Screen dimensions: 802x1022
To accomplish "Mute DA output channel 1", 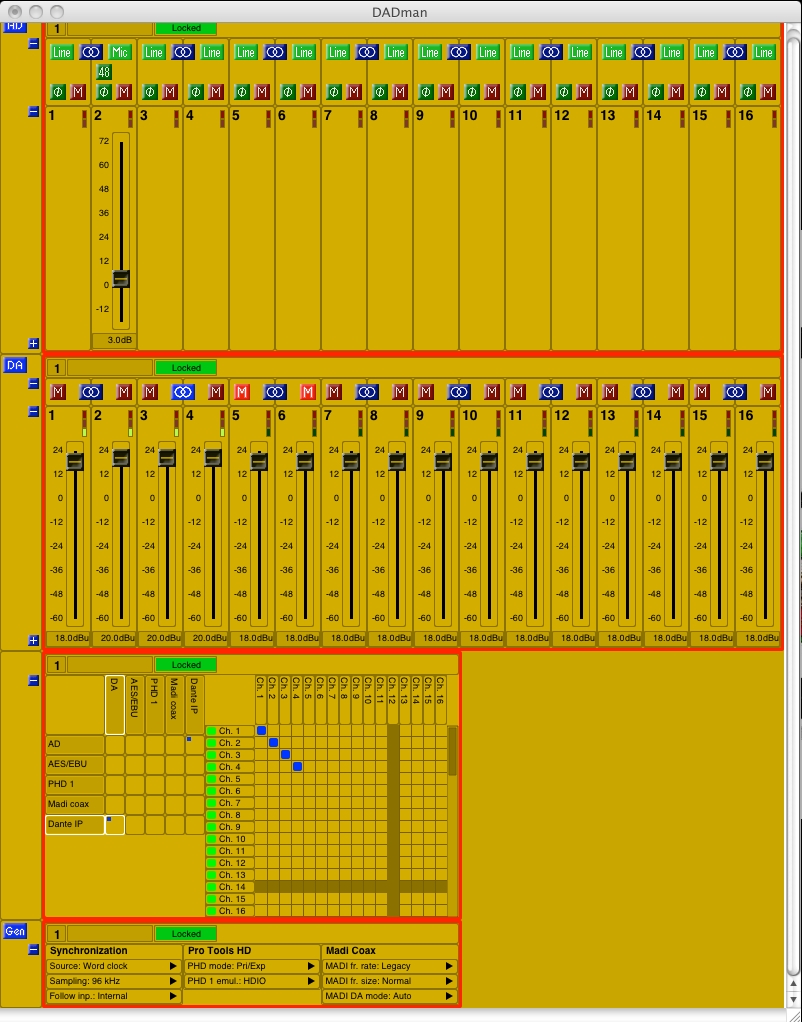I will click(x=58, y=391).
